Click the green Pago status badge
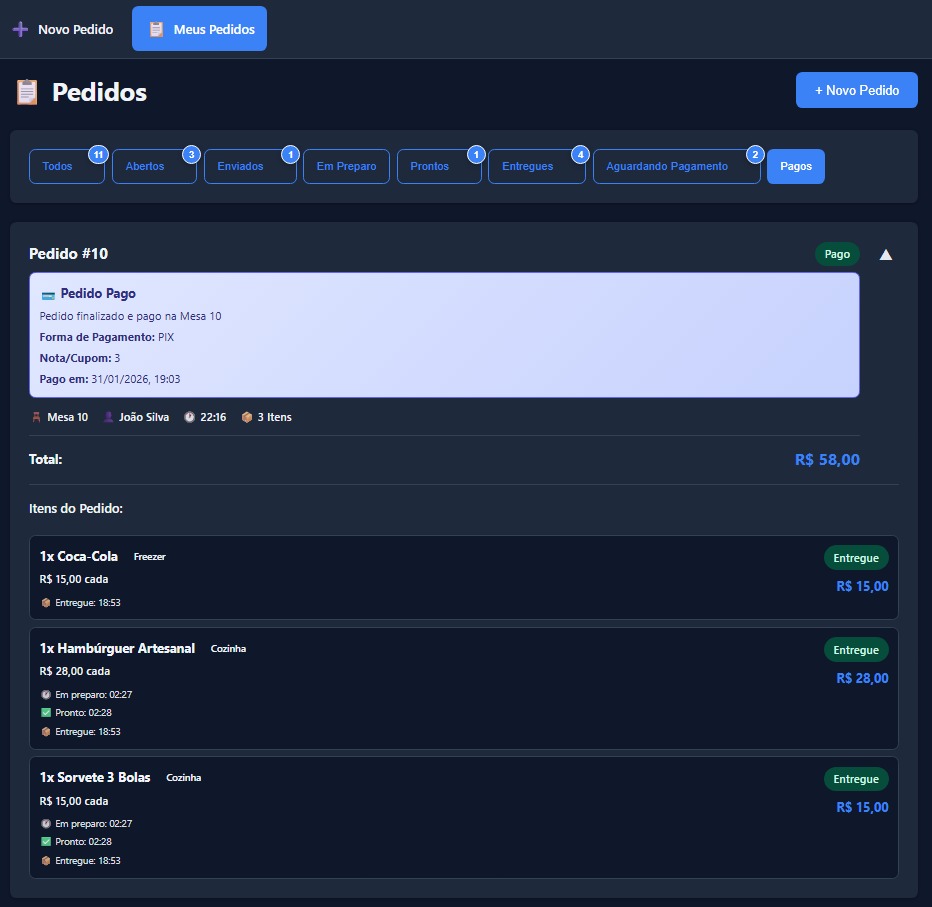This screenshot has width=932, height=907. coord(837,254)
